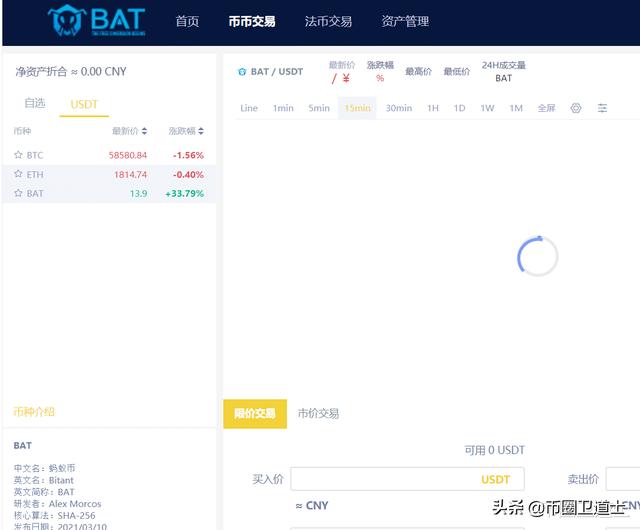Viewport: 640px width, 530px height.
Task: Click the chart loading spinner
Action: coord(538,256)
